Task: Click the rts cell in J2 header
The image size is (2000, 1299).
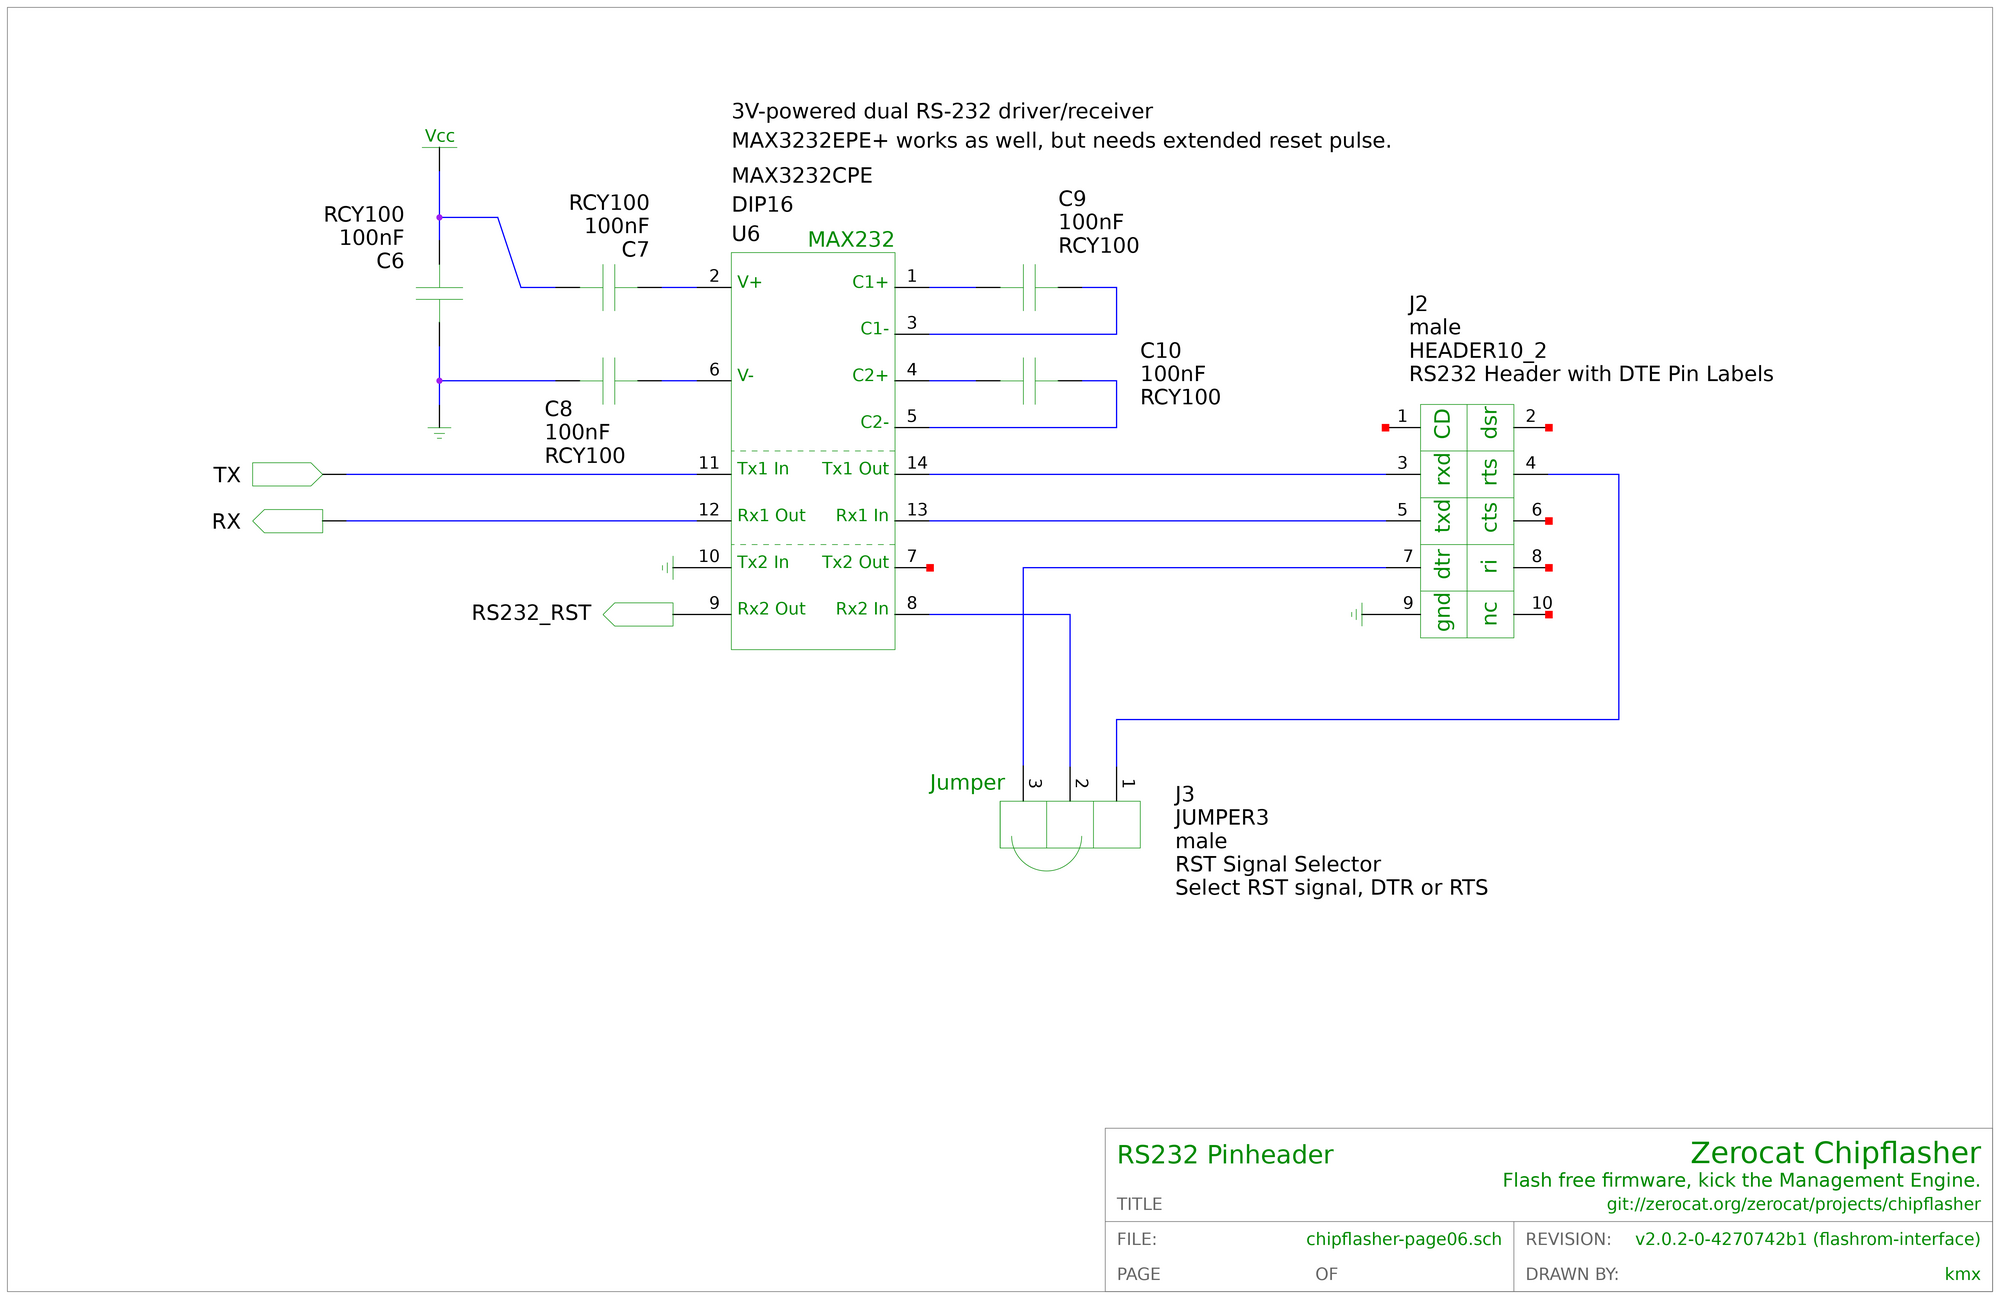Action: coord(1490,474)
